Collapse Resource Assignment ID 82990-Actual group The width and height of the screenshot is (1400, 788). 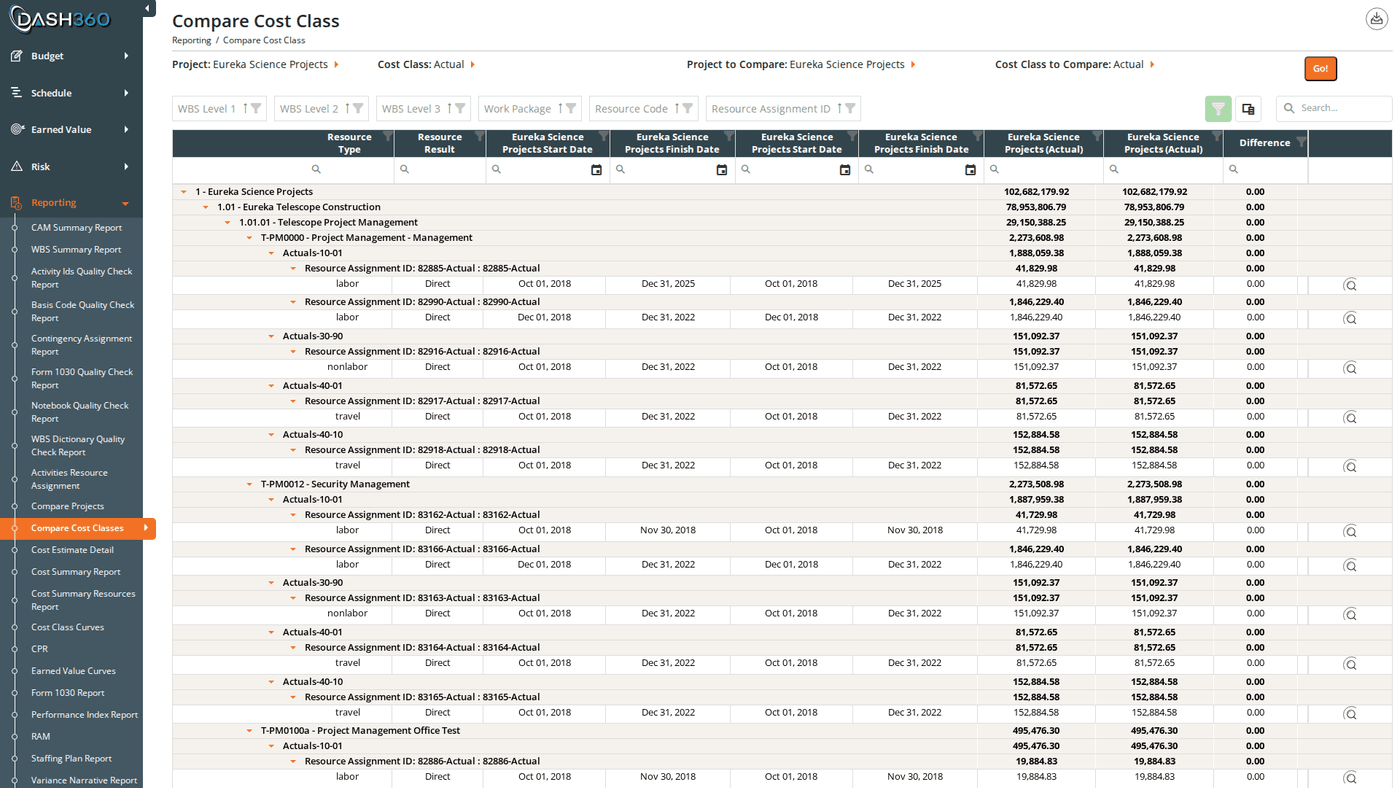(294, 302)
